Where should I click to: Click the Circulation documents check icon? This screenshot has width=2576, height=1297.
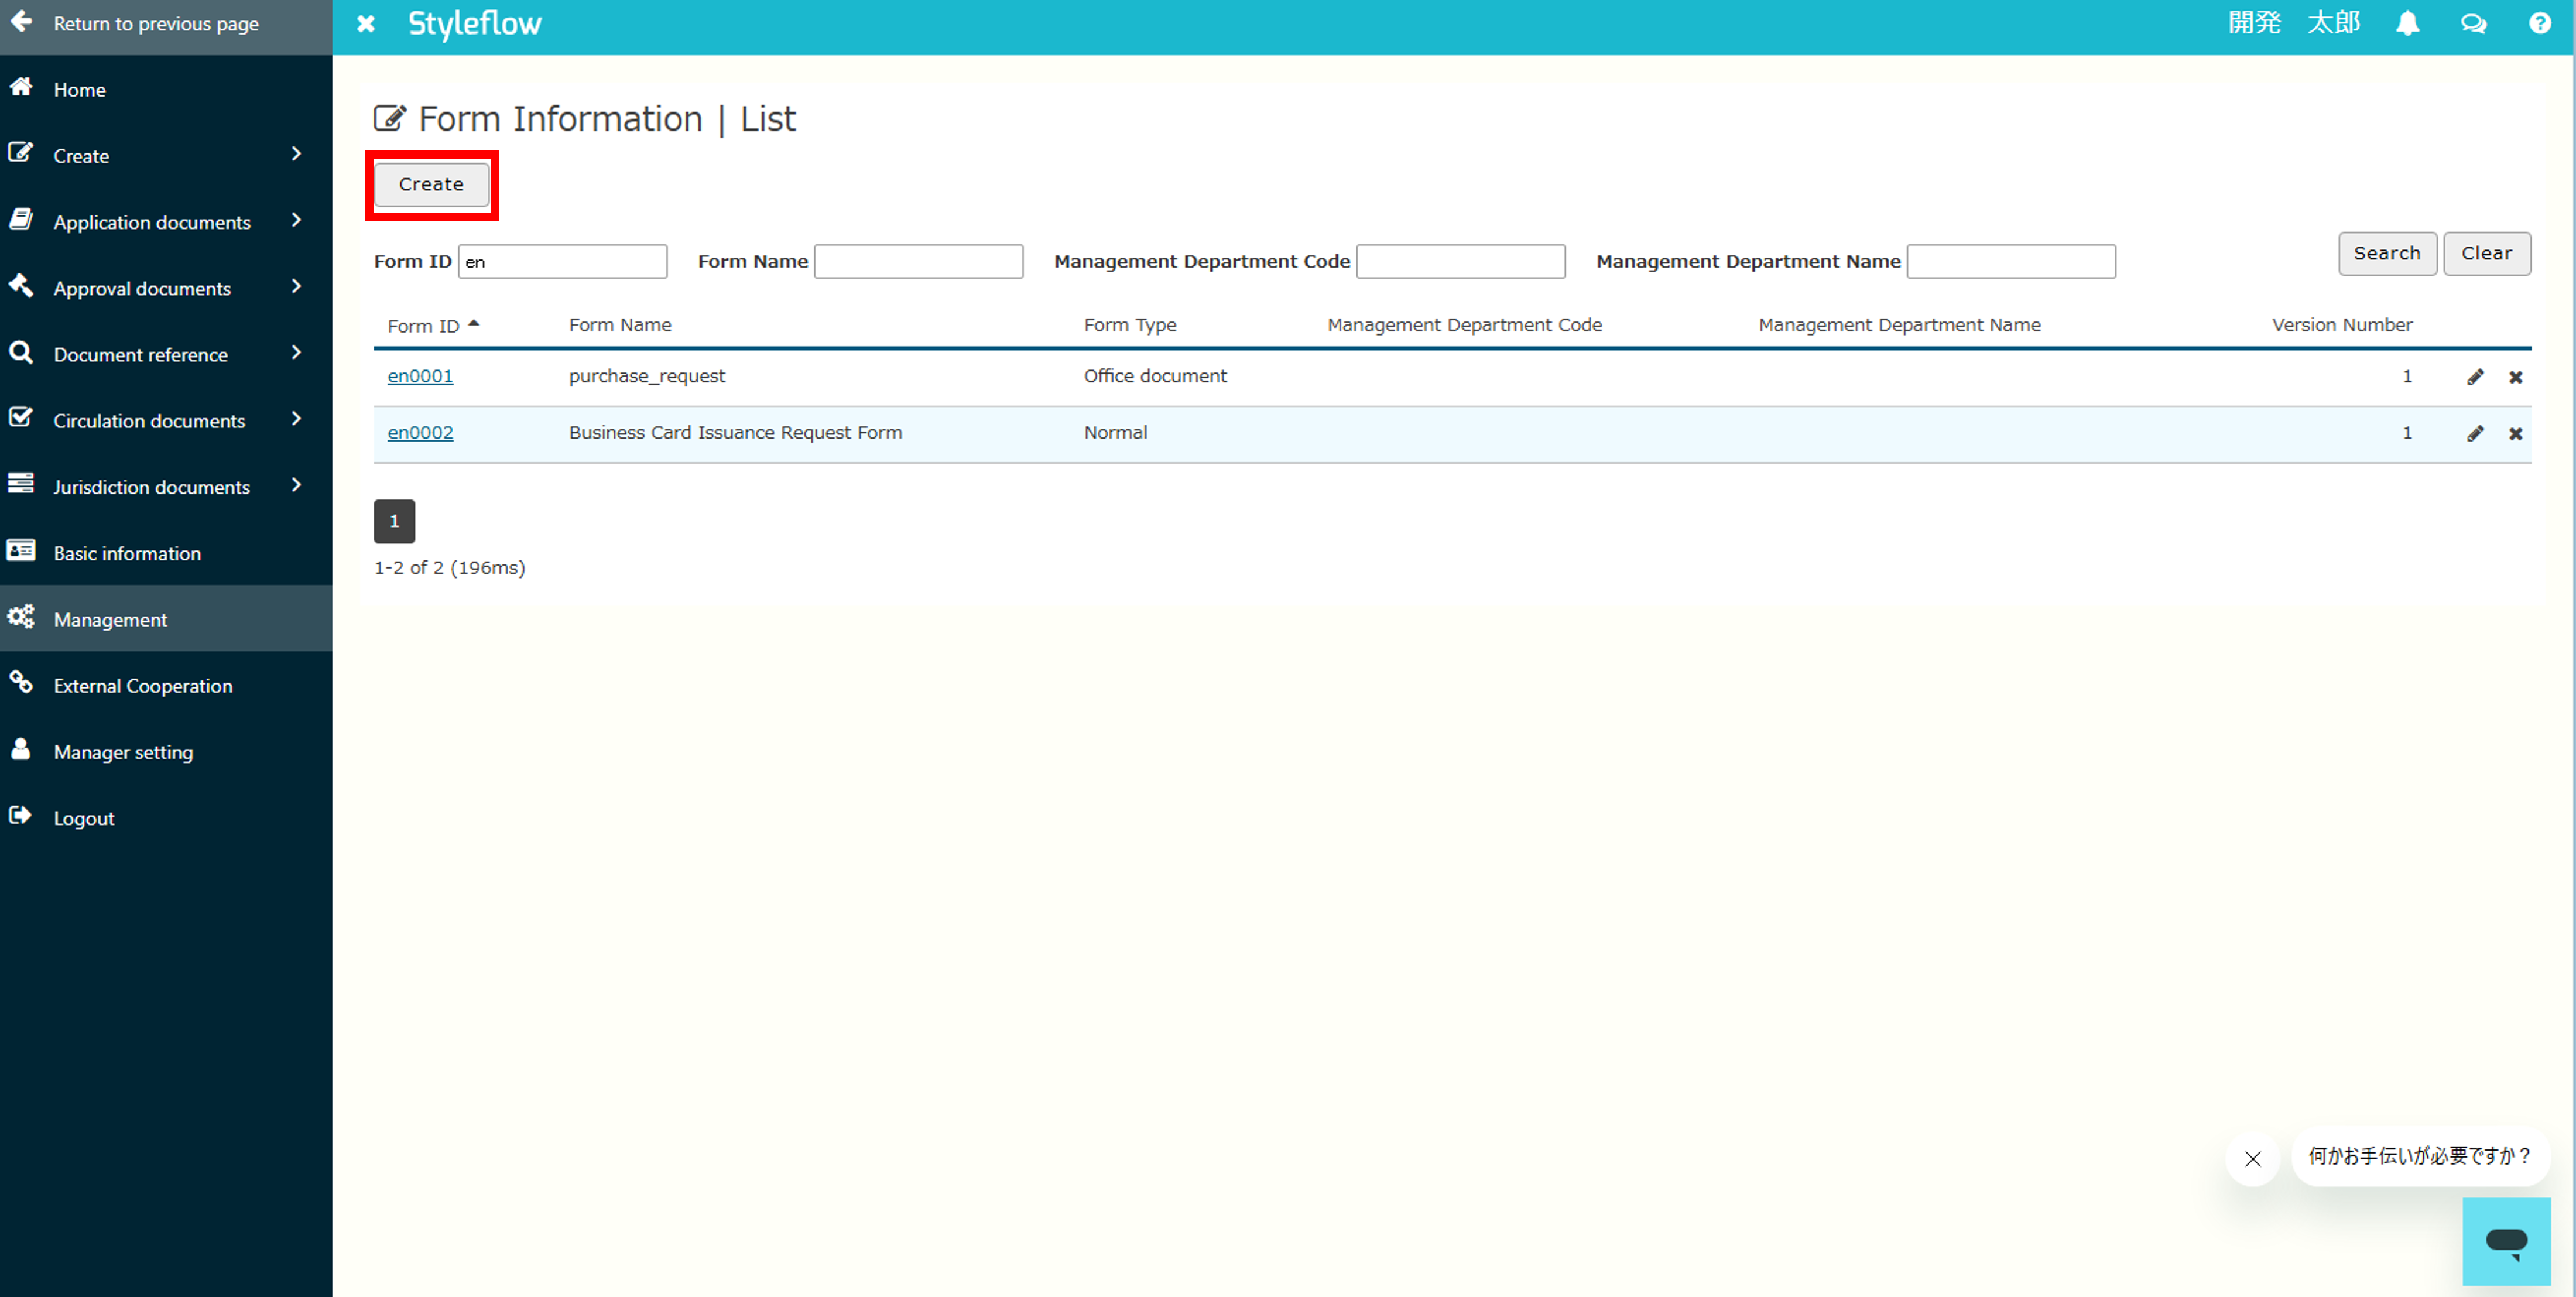point(21,418)
